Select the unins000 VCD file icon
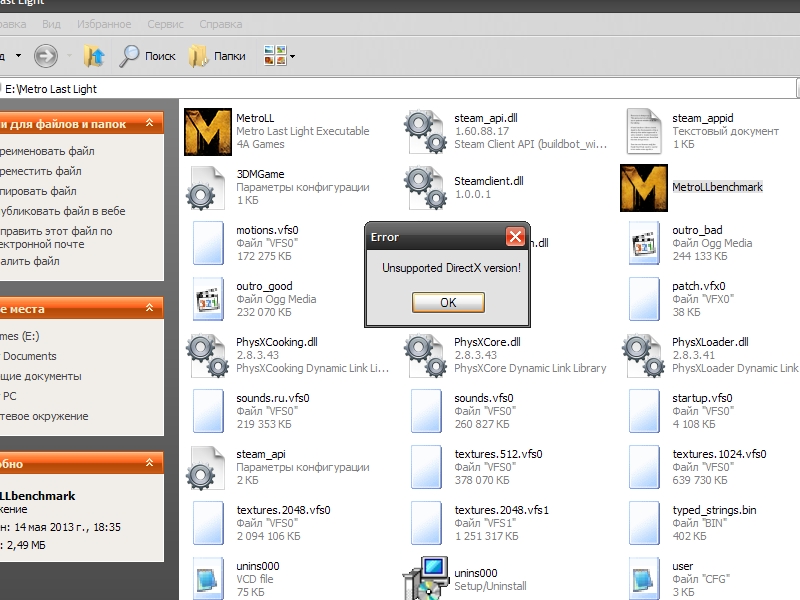Screen dimensions: 800x600 208,579
